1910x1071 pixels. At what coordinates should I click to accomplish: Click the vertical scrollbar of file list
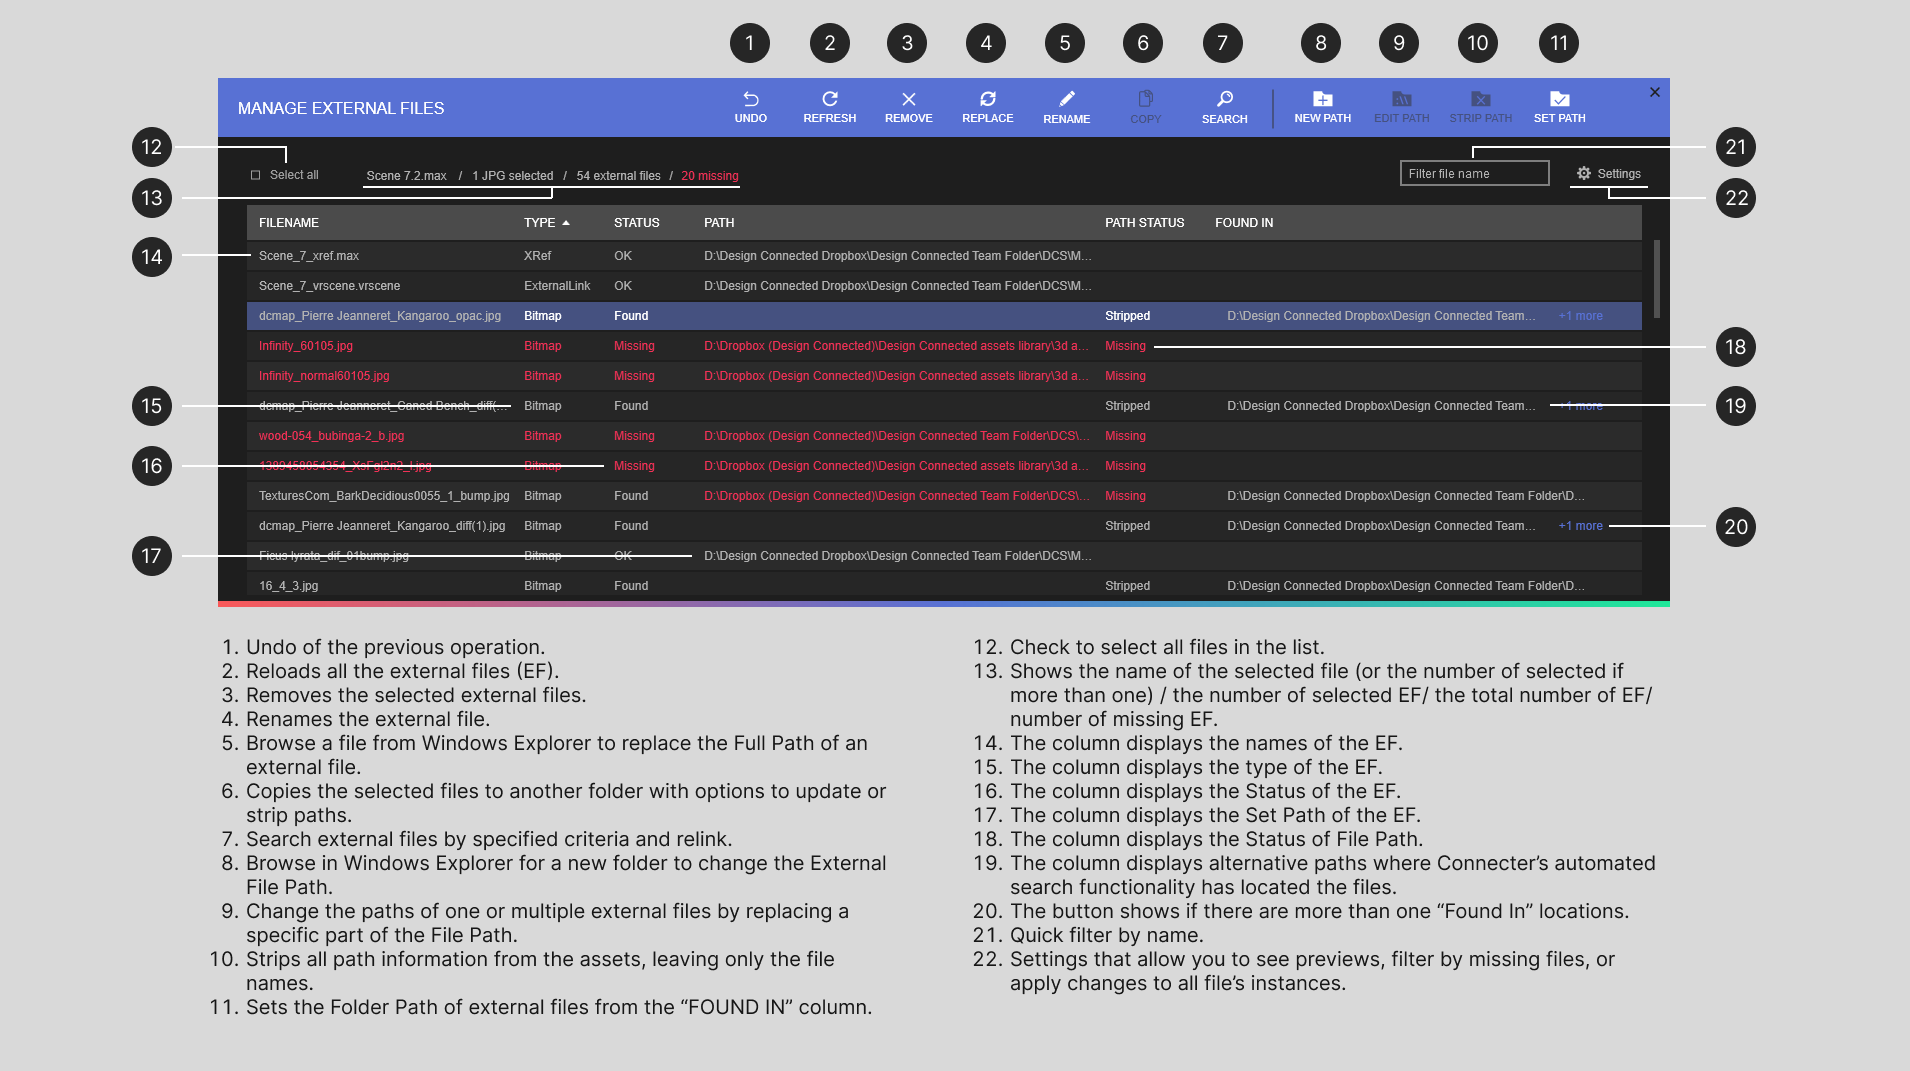tap(1656, 280)
